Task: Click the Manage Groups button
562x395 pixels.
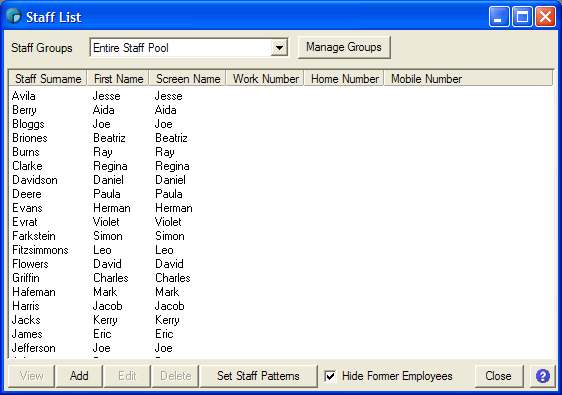Action: (344, 47)
